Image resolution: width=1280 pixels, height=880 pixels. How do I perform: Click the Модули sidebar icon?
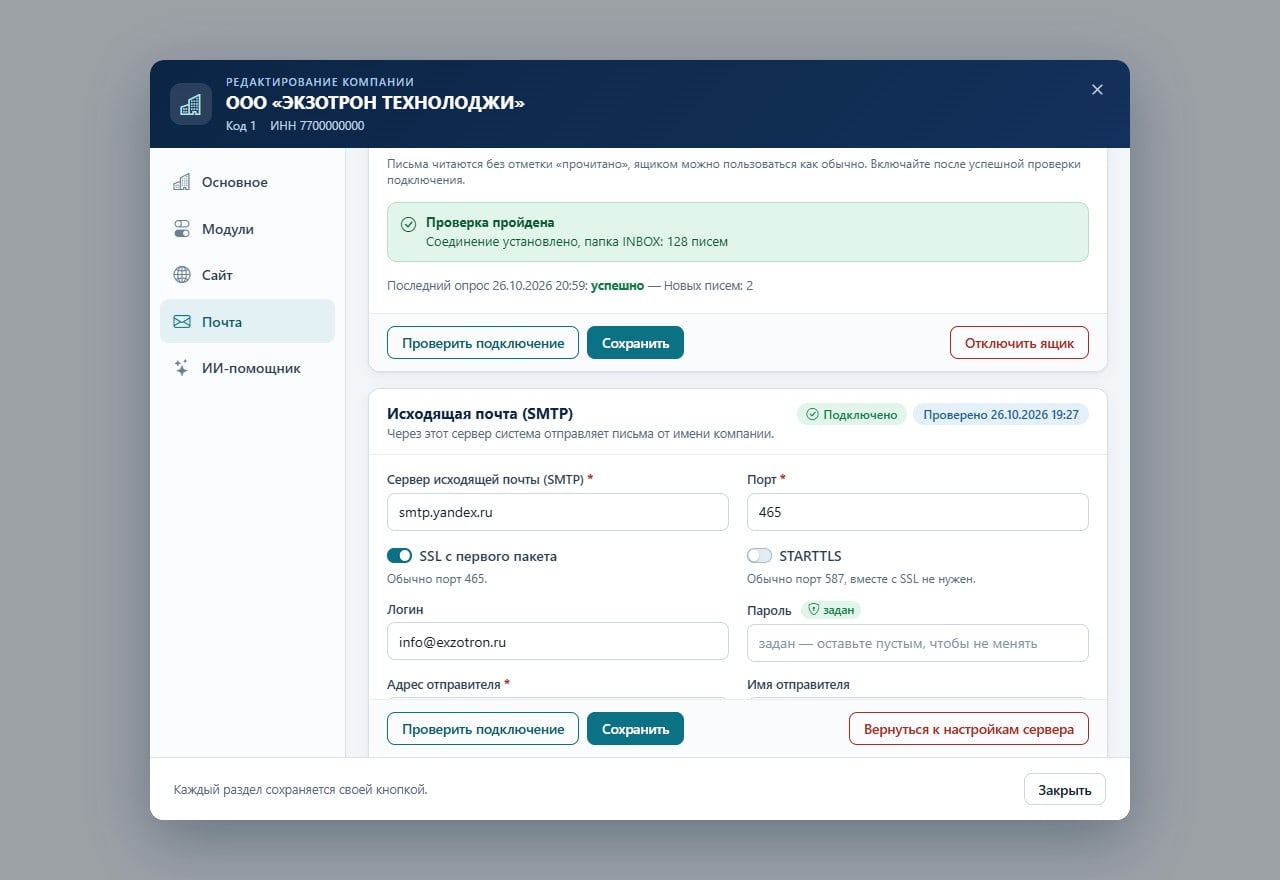(182, 229)
